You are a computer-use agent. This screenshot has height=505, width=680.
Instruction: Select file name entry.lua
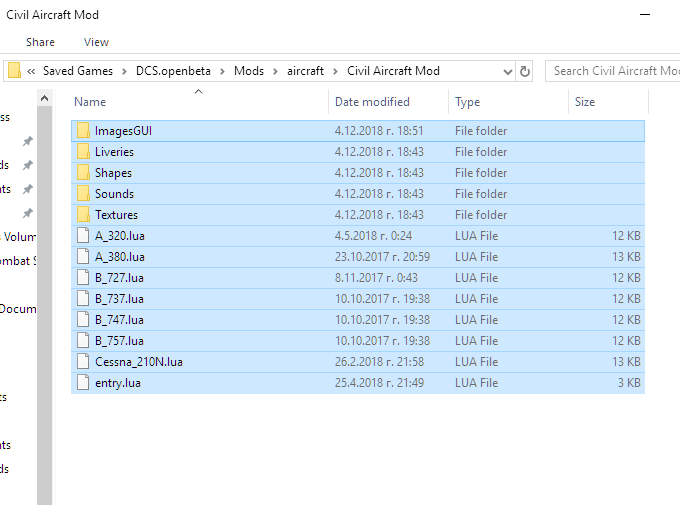click(118, 383)
